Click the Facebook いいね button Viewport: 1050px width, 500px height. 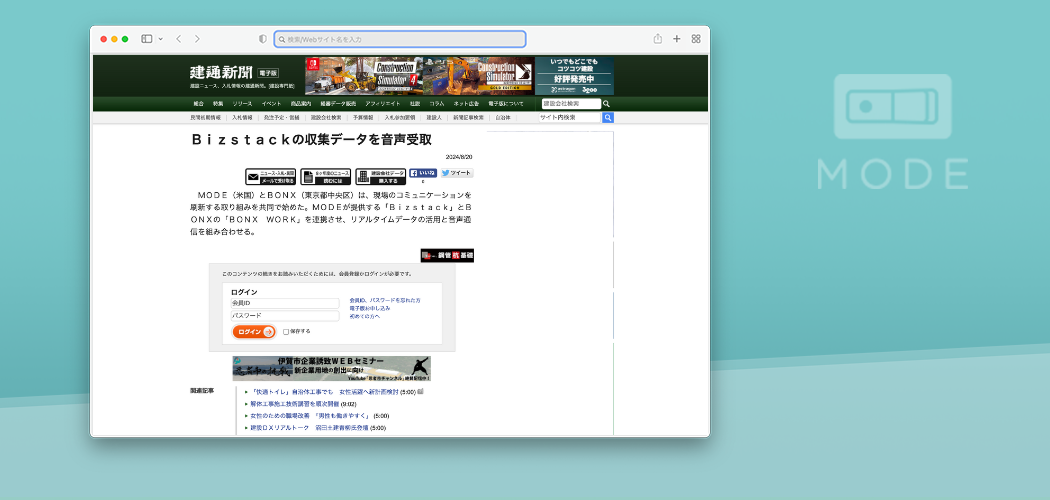[423, 173]
